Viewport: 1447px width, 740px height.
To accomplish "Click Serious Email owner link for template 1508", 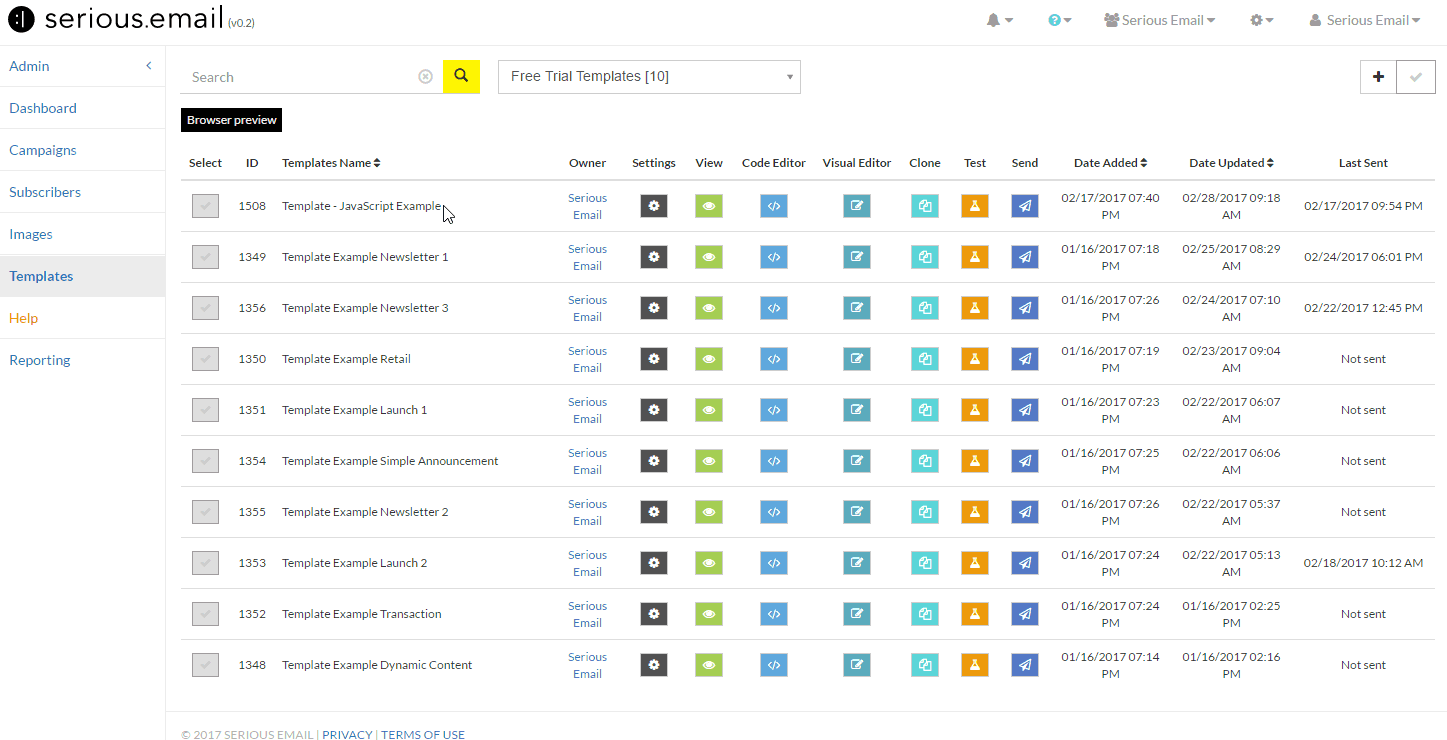I will point(587,206).
